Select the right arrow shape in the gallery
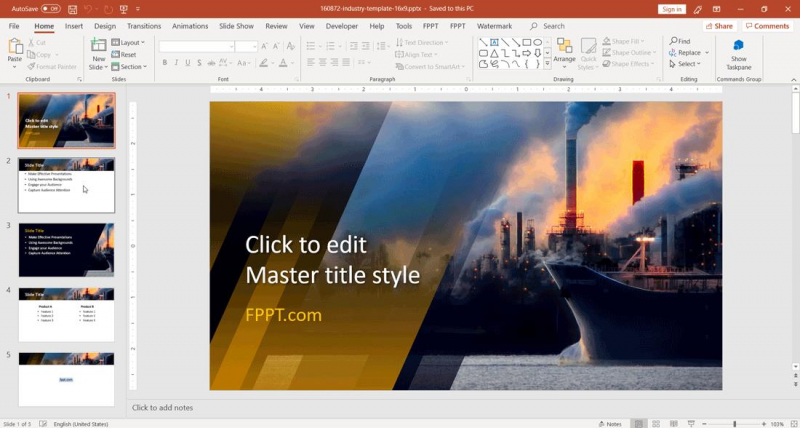This screenshot has width=800, height=428. coord(527,53)
